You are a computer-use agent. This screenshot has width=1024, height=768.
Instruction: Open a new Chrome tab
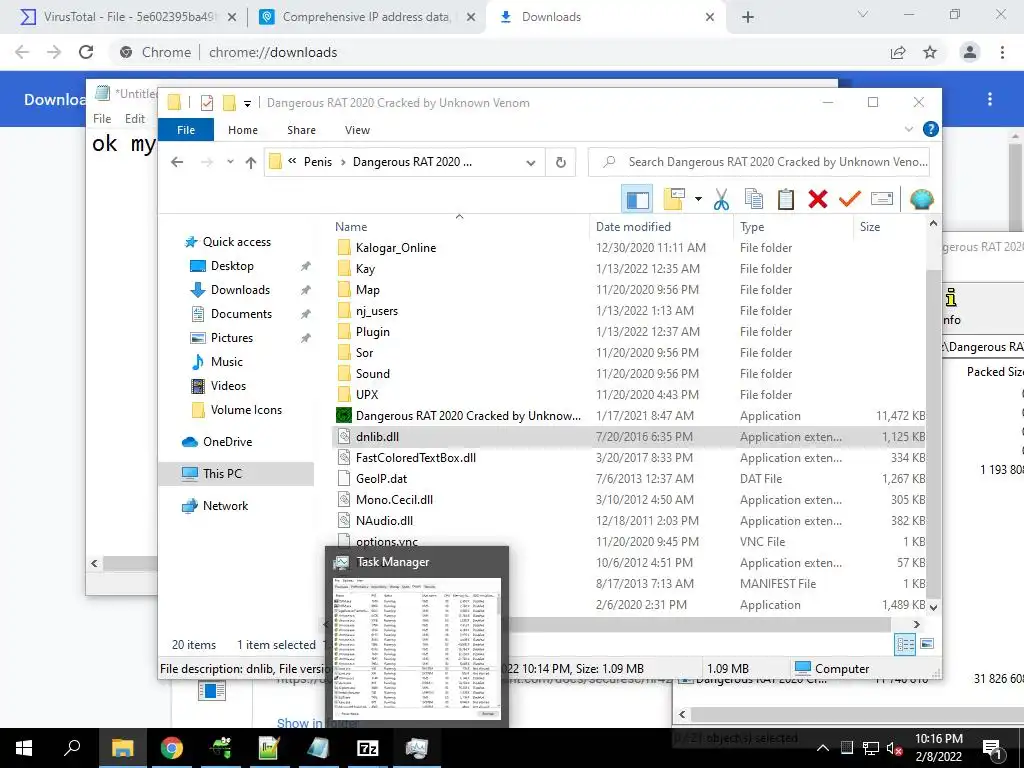pos(748,17)
